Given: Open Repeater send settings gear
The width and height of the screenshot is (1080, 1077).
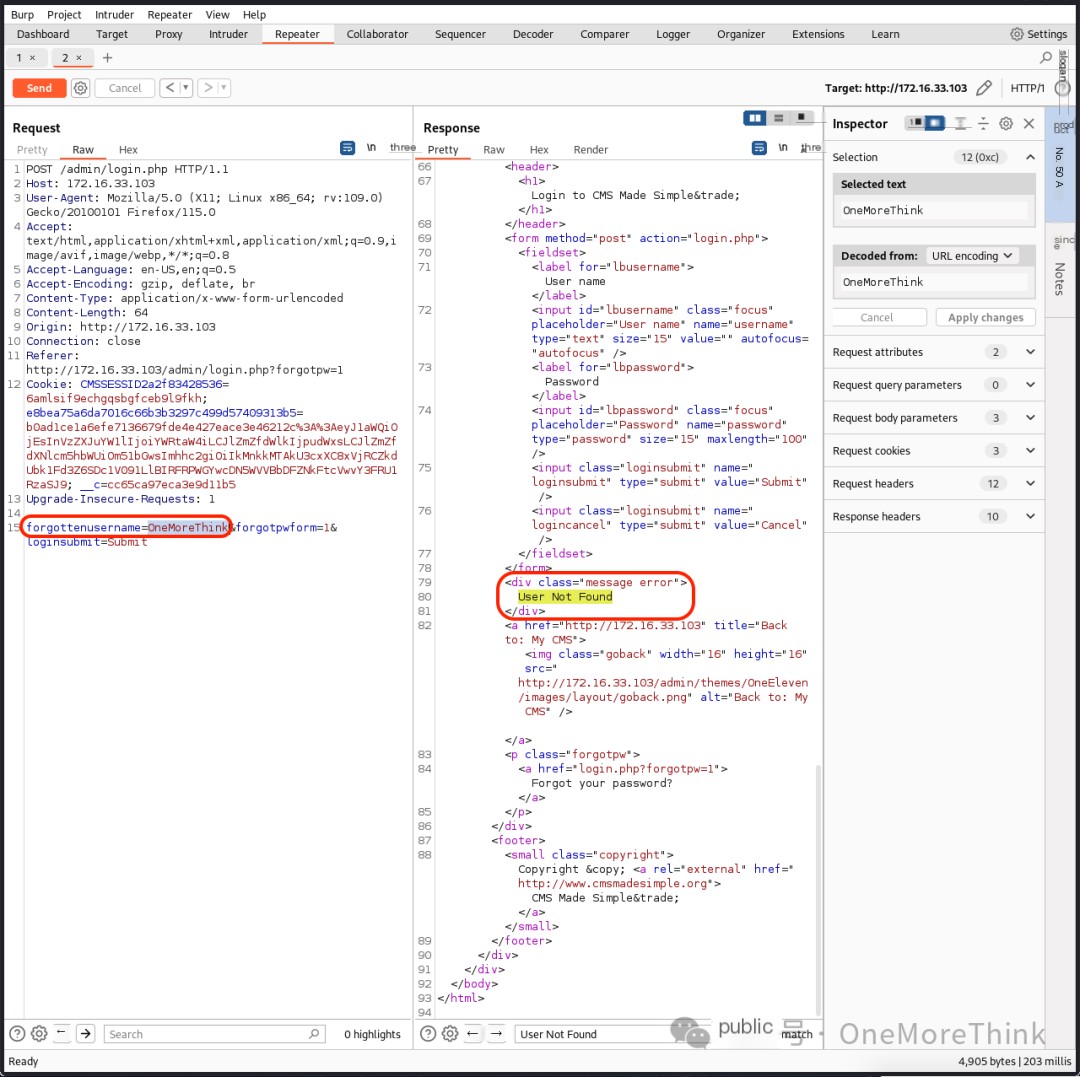Looking at the screenshot, I should point(81,88).
